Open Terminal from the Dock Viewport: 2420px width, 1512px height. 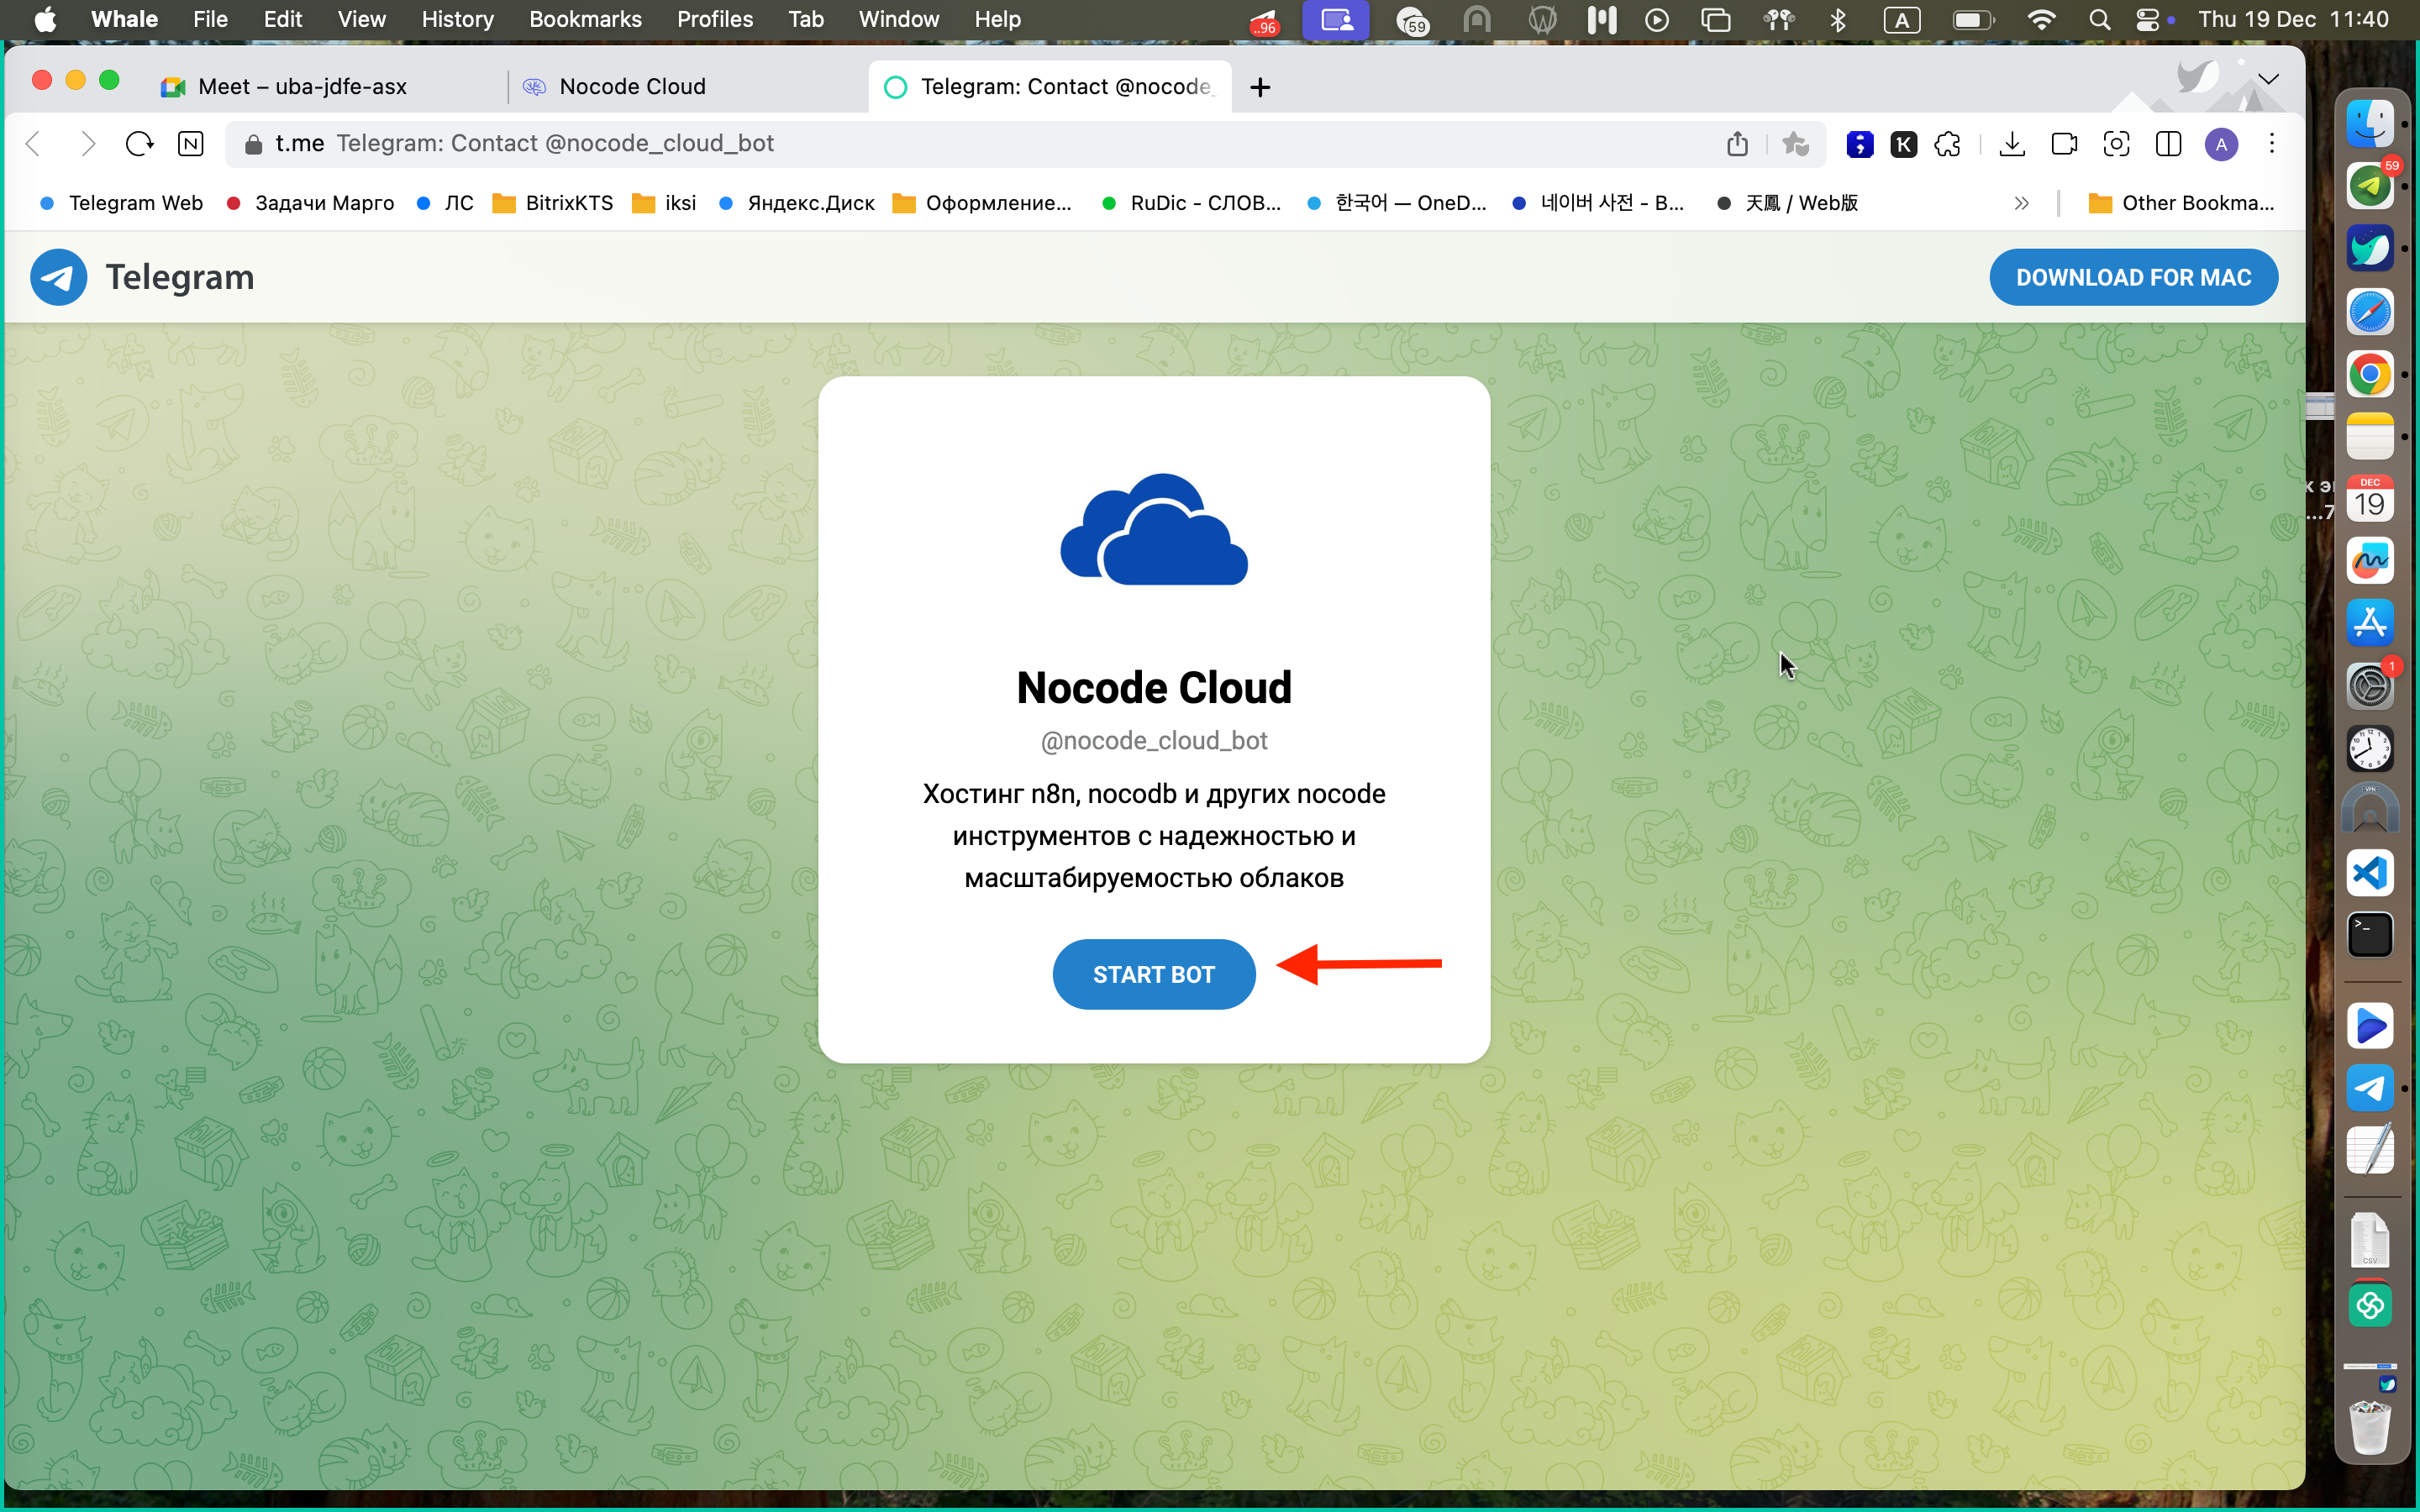[x=2369, y=935]
